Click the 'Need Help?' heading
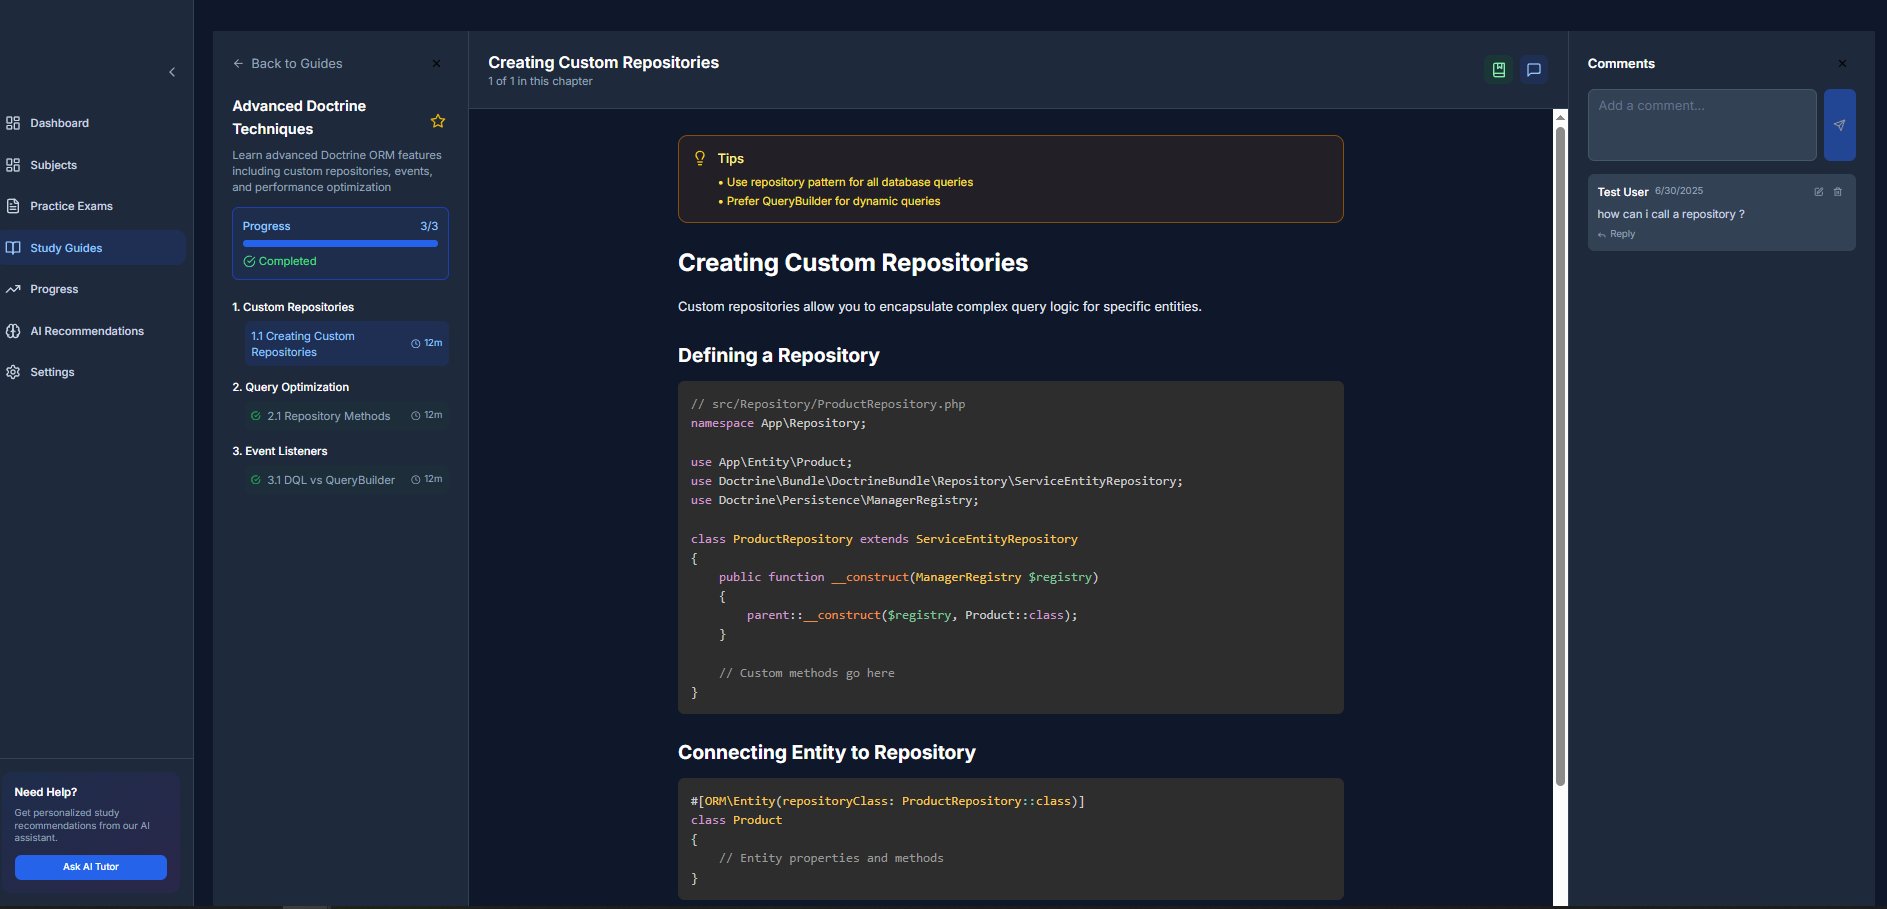Screen dimensions: 1887x909 pyautogui.click(x=46, y=792)
